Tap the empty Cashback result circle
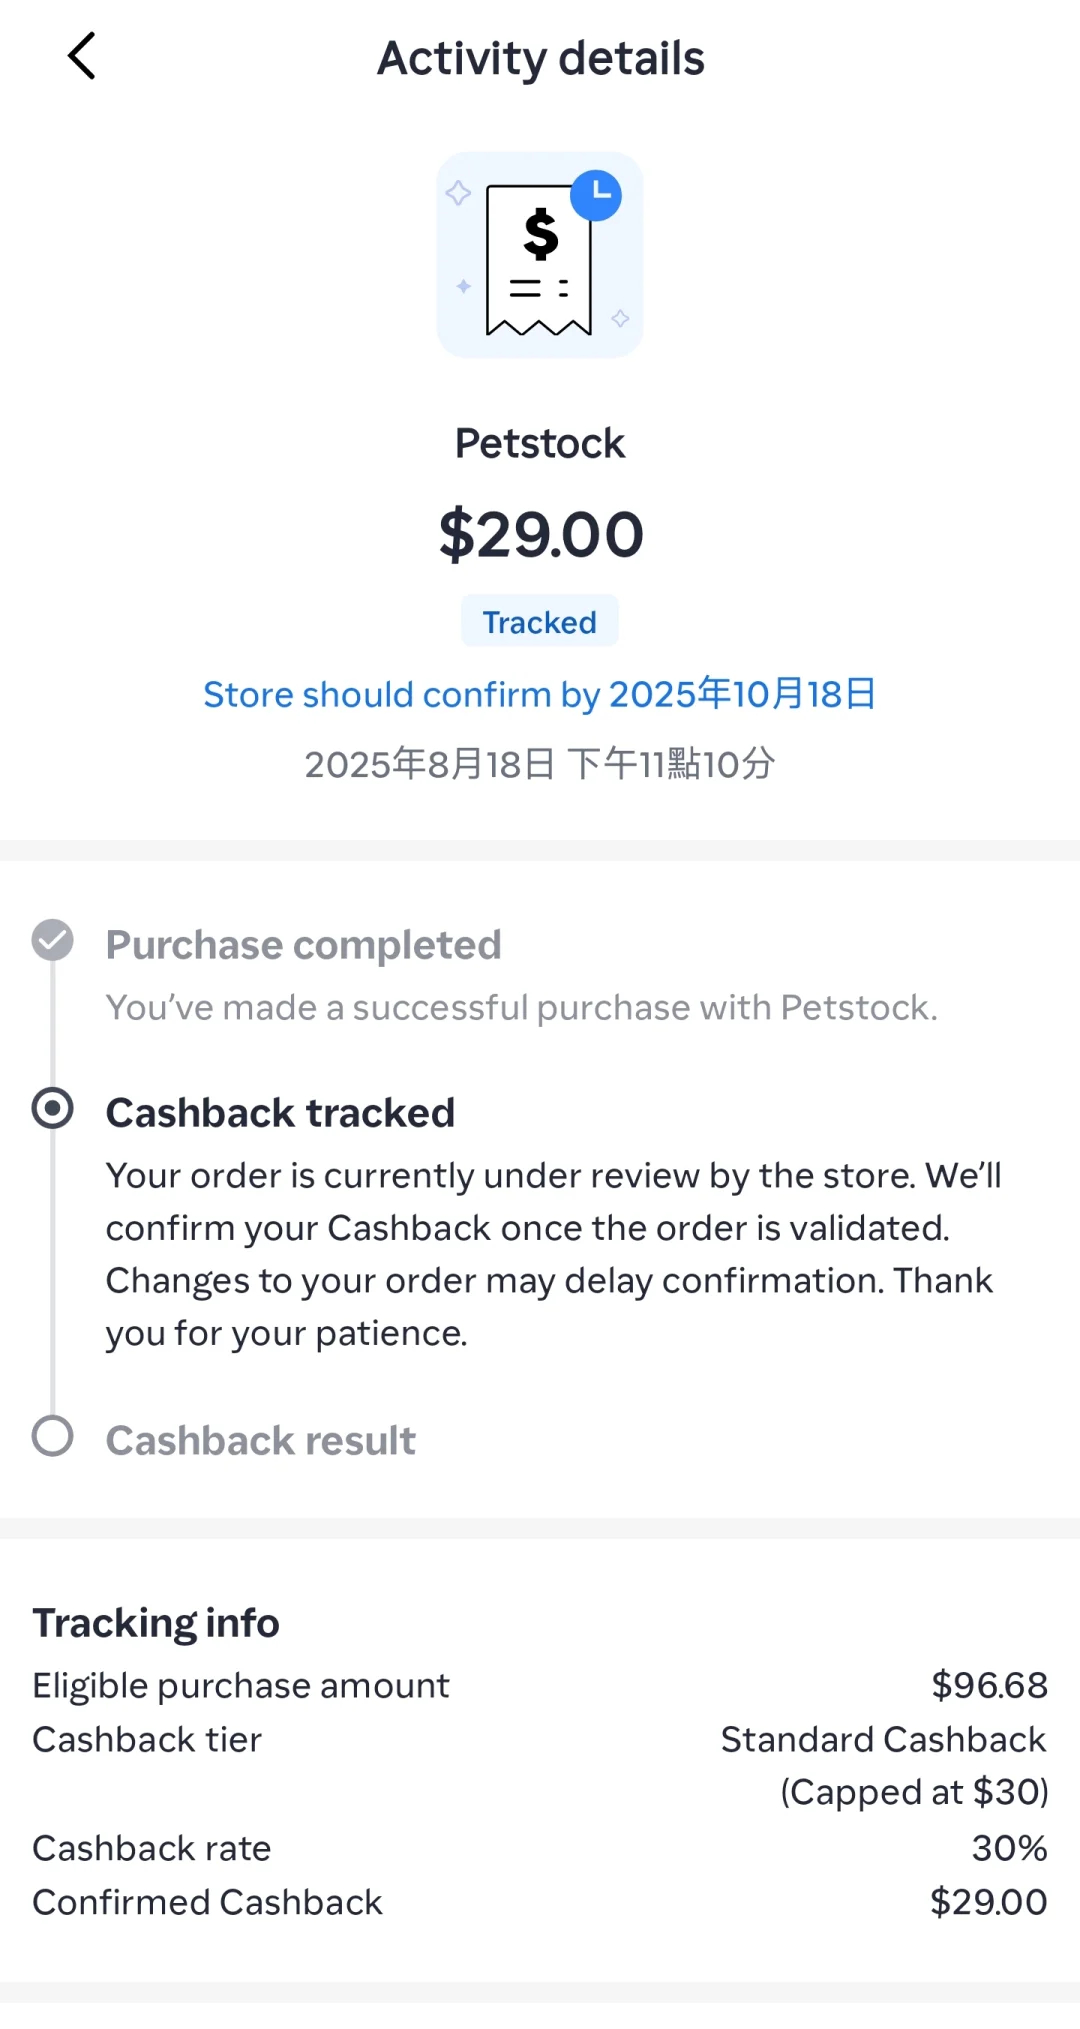 [x=52, y=1436]
